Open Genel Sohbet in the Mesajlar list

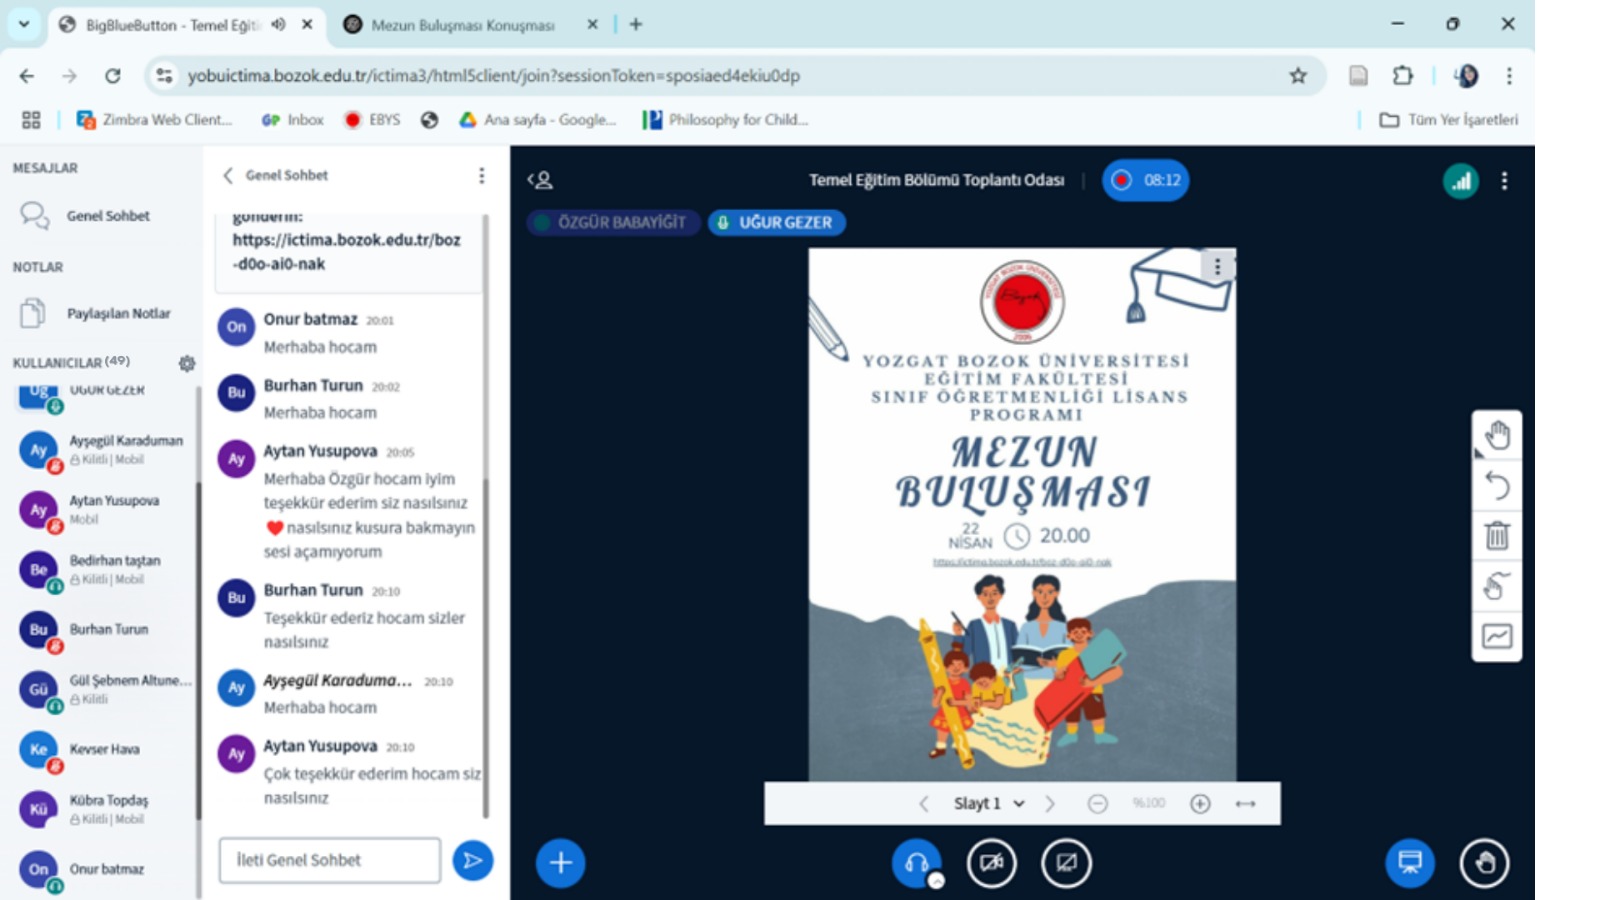pos(100,215)
